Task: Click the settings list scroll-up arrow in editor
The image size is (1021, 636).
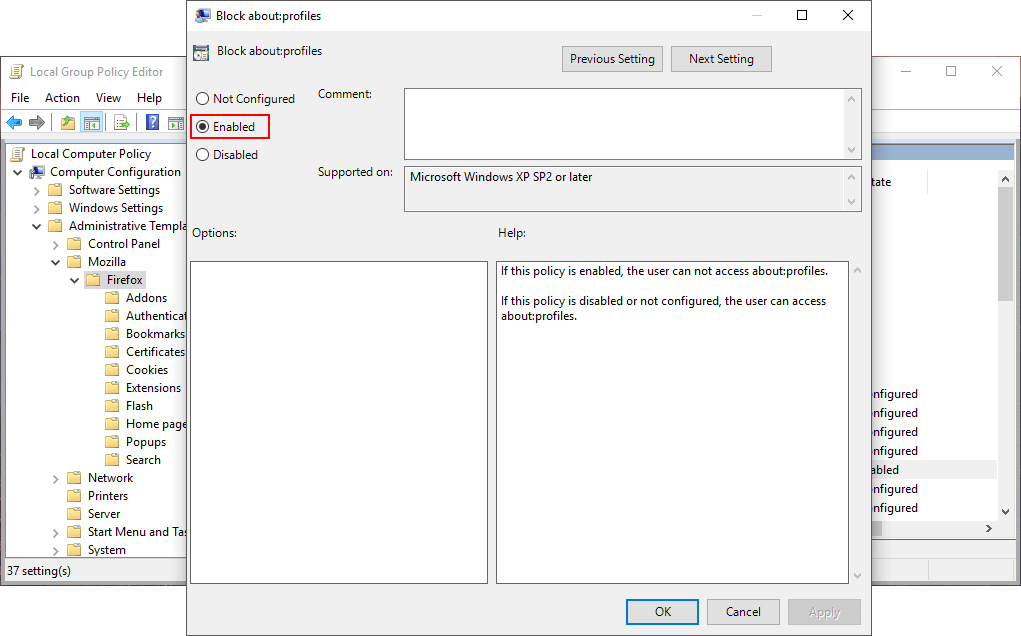Action: (1005, 178)
